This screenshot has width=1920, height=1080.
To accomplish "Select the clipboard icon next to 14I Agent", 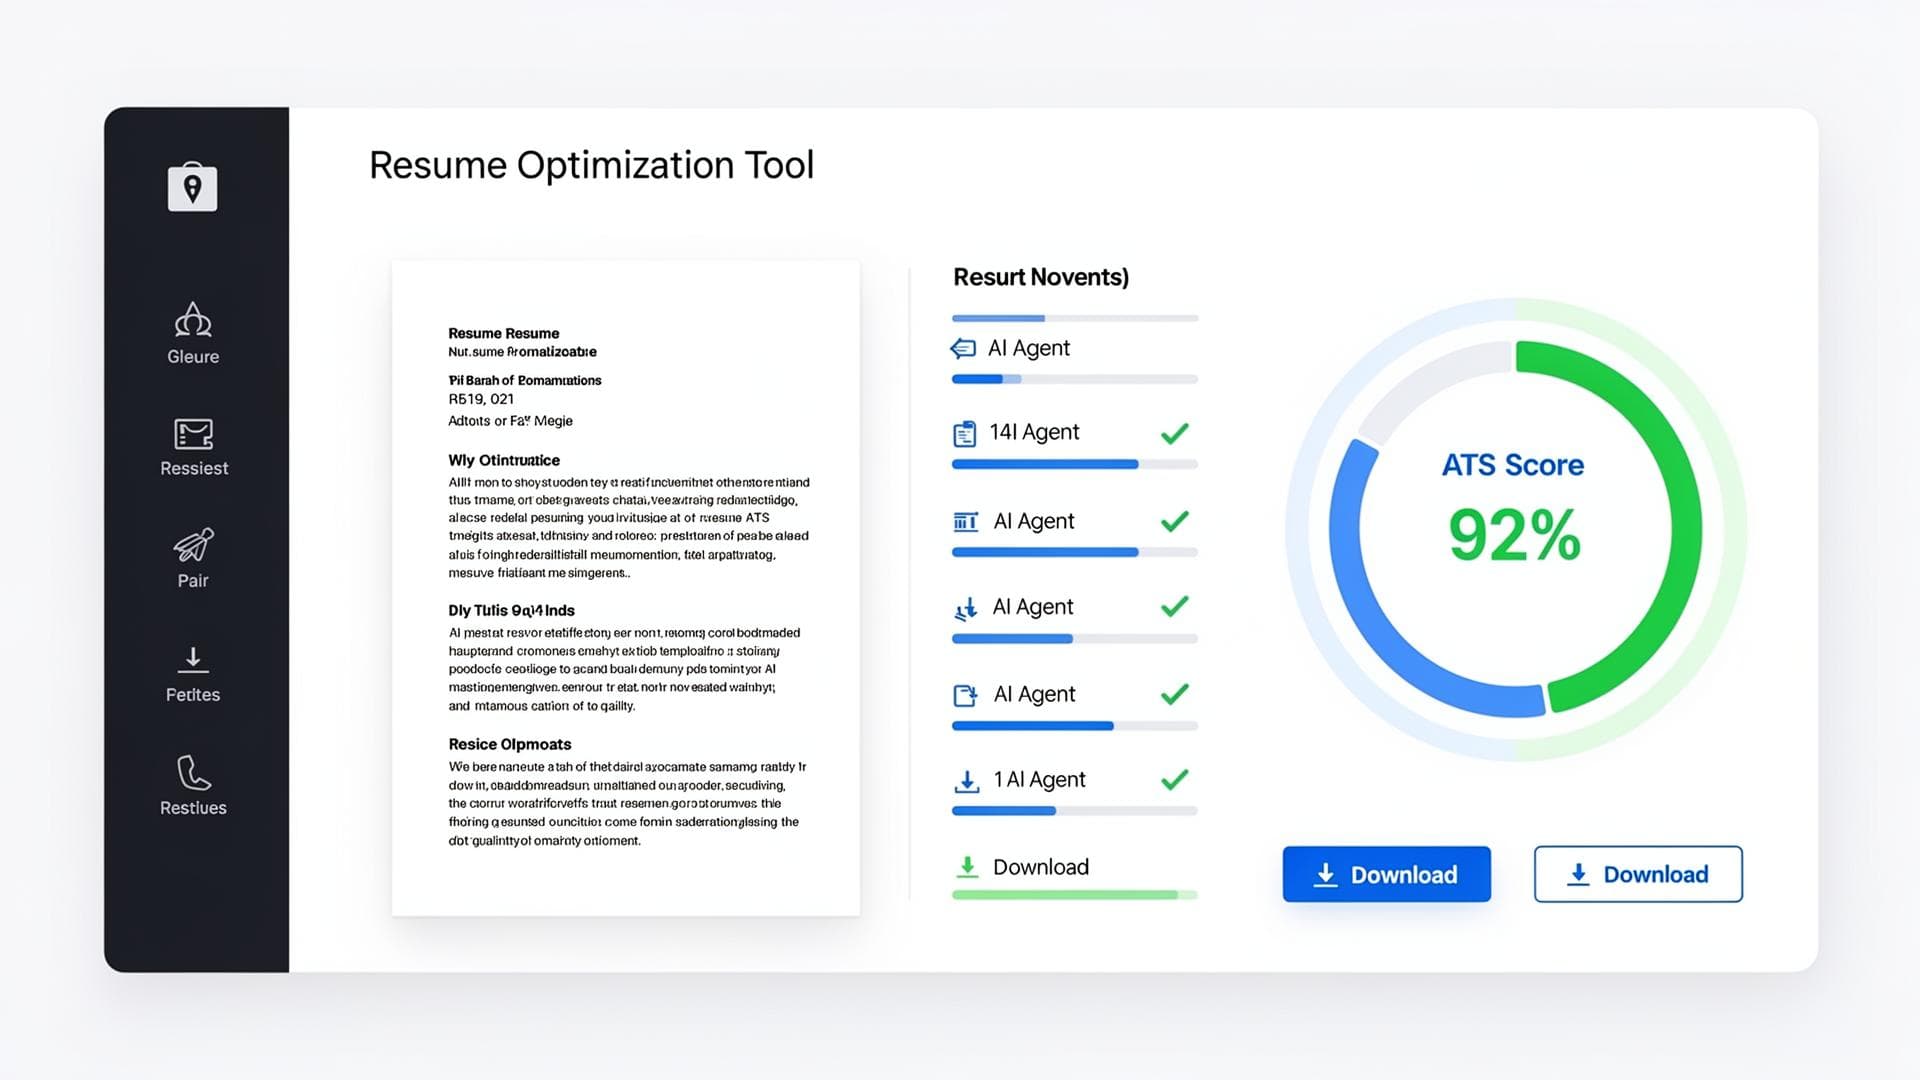I will coord(964,432).
